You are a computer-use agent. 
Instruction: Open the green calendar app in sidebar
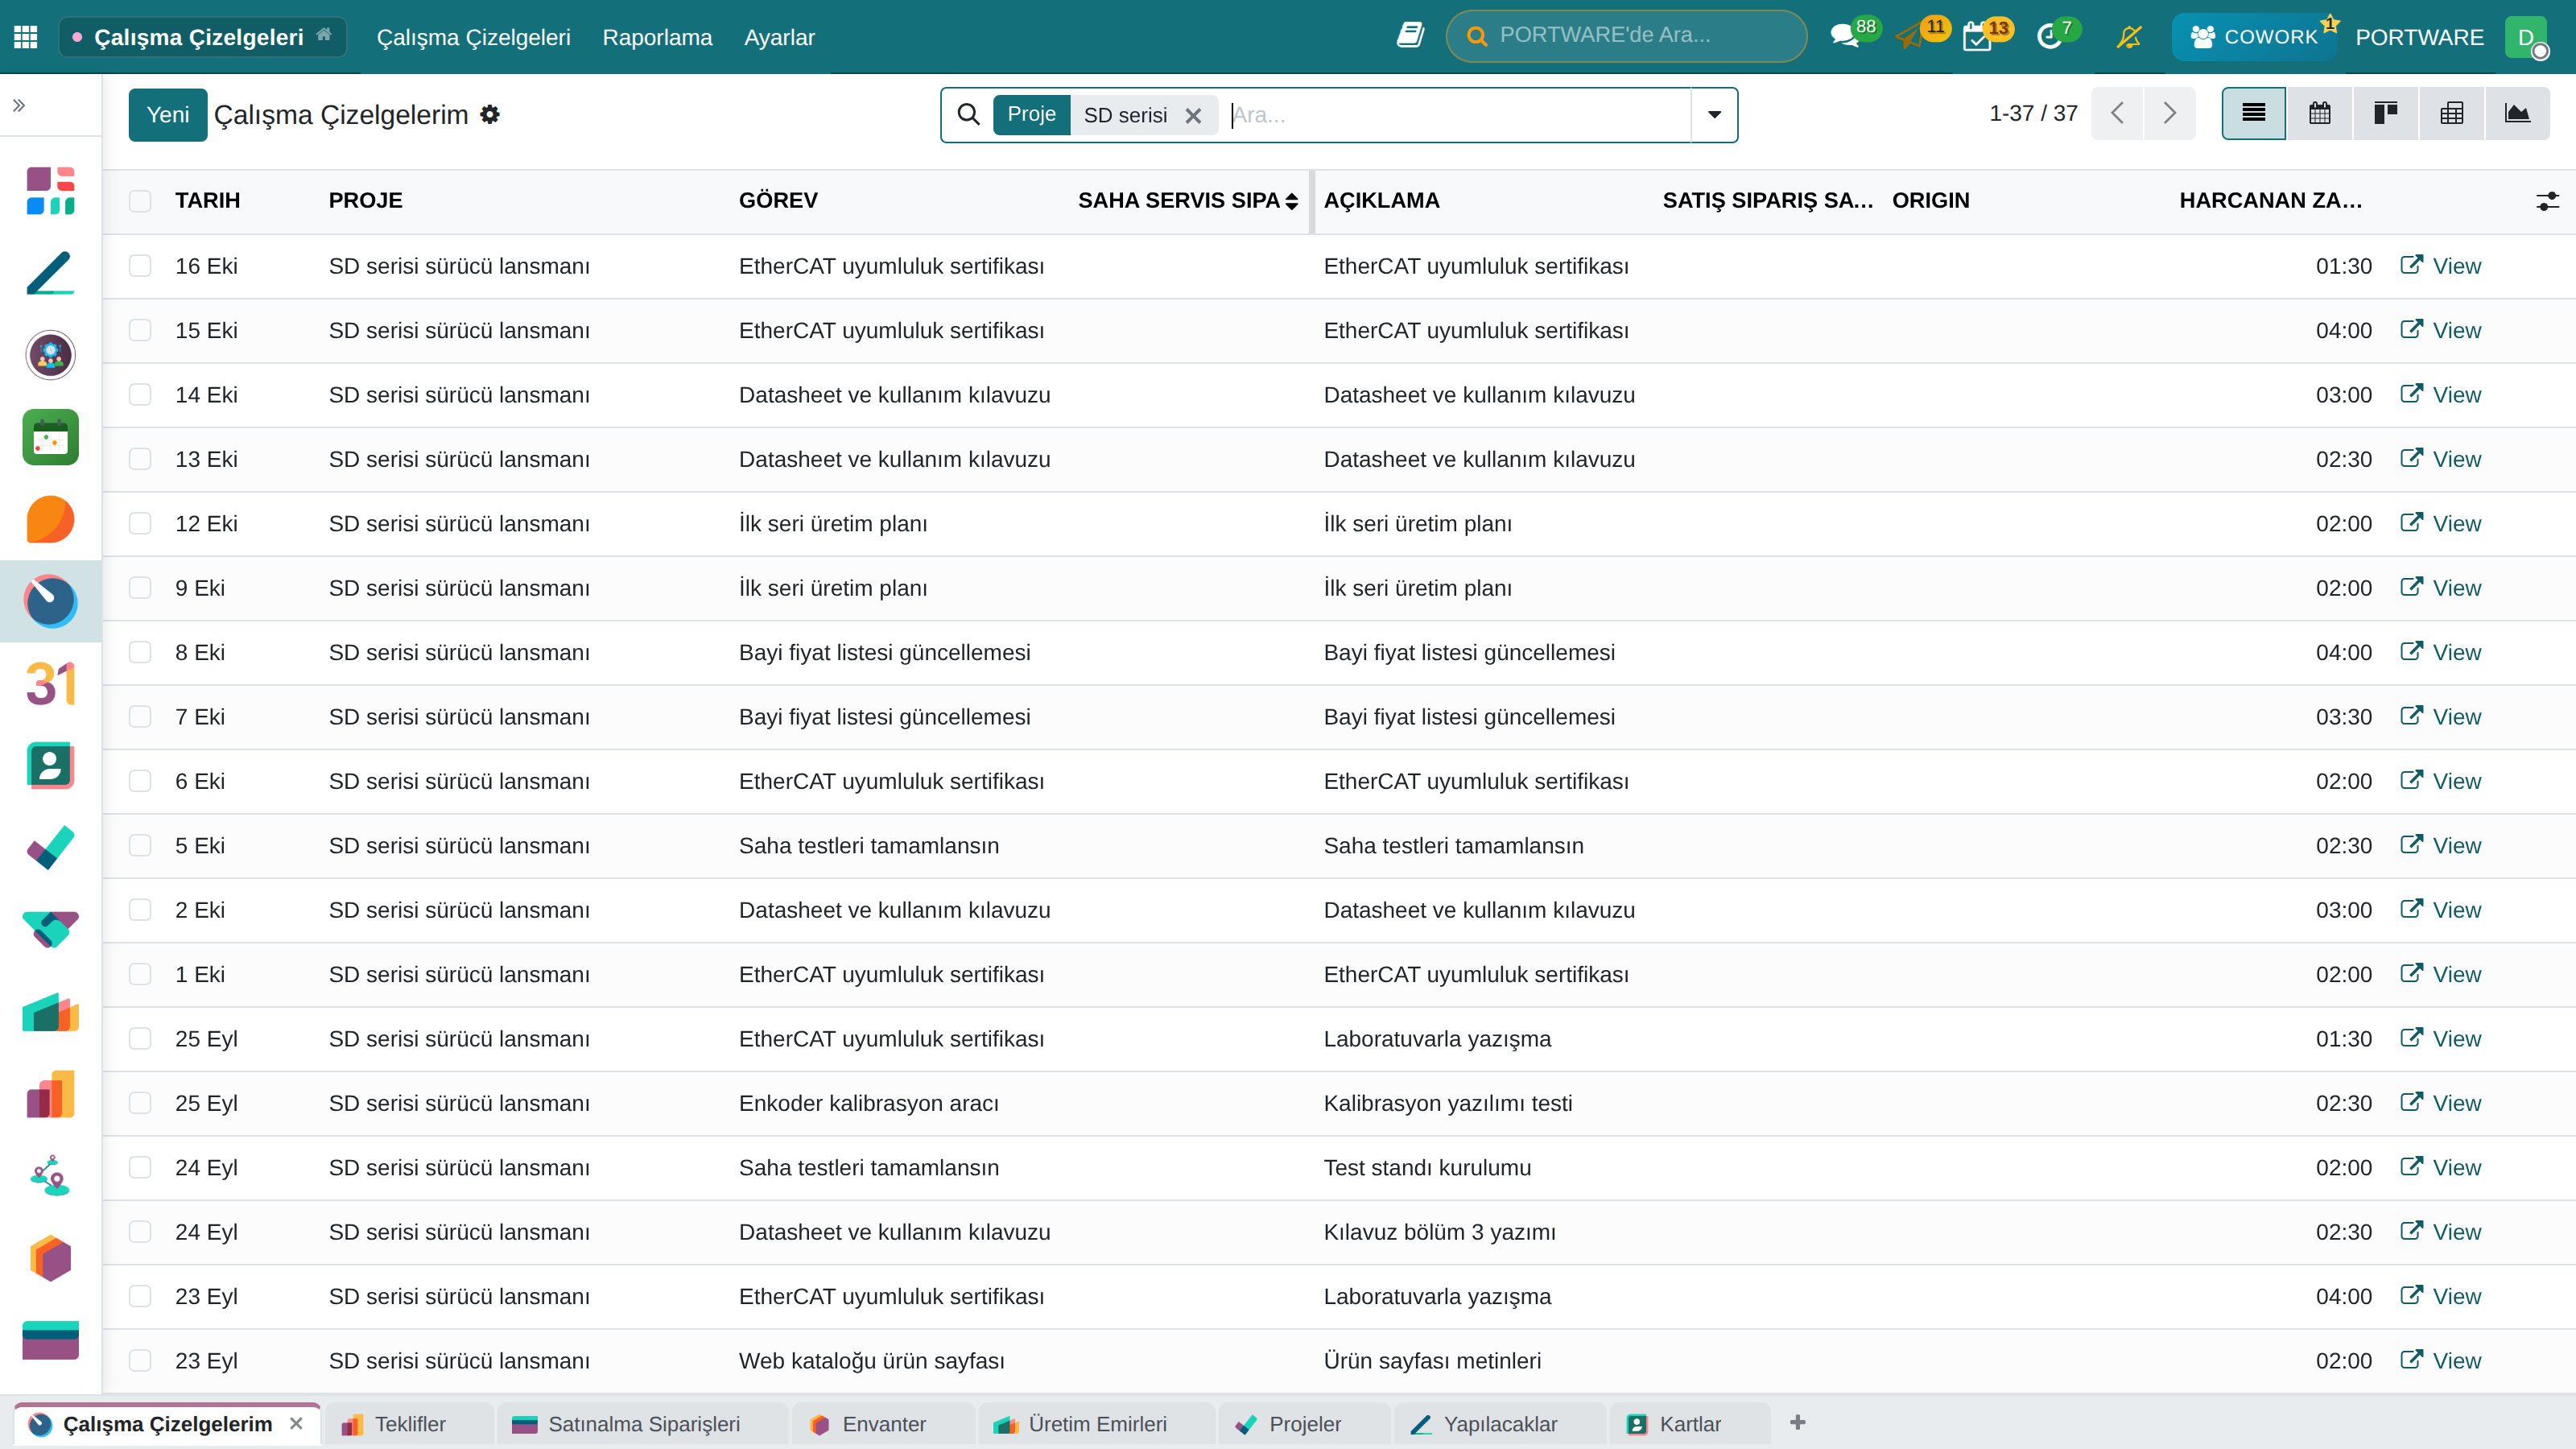tap(50, 437)
